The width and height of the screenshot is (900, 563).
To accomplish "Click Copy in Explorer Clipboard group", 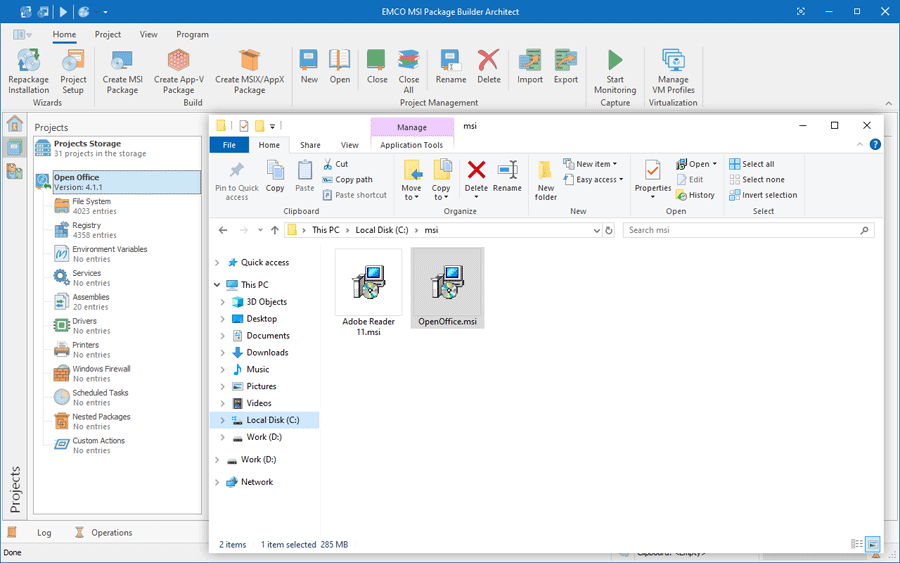I will click(275, 176).
